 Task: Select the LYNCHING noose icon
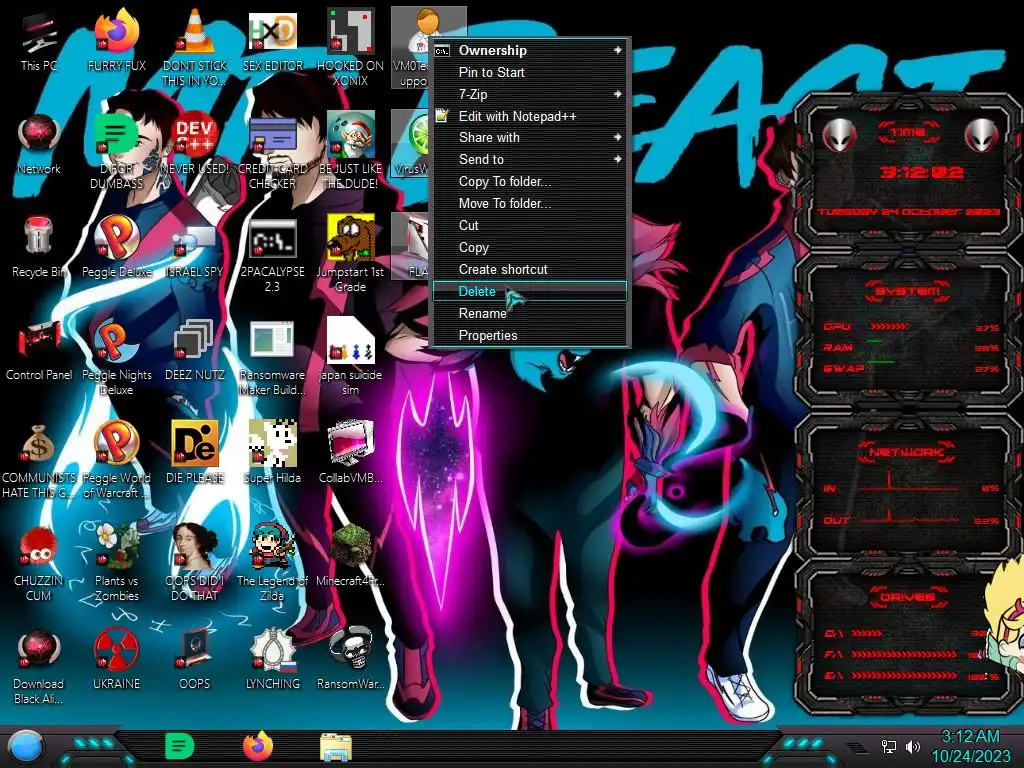point(272,660)
